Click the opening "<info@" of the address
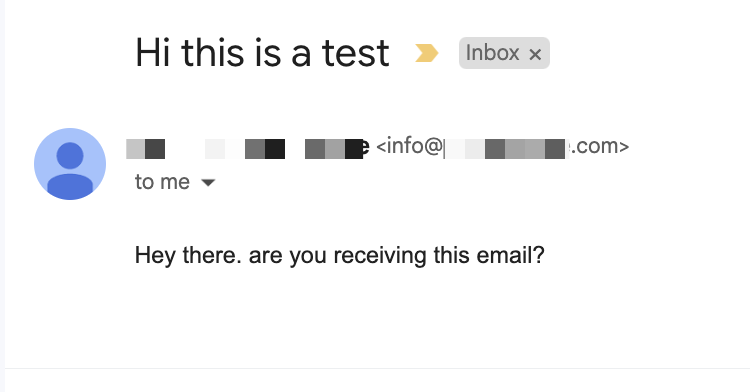 click(x=409, y=146)
